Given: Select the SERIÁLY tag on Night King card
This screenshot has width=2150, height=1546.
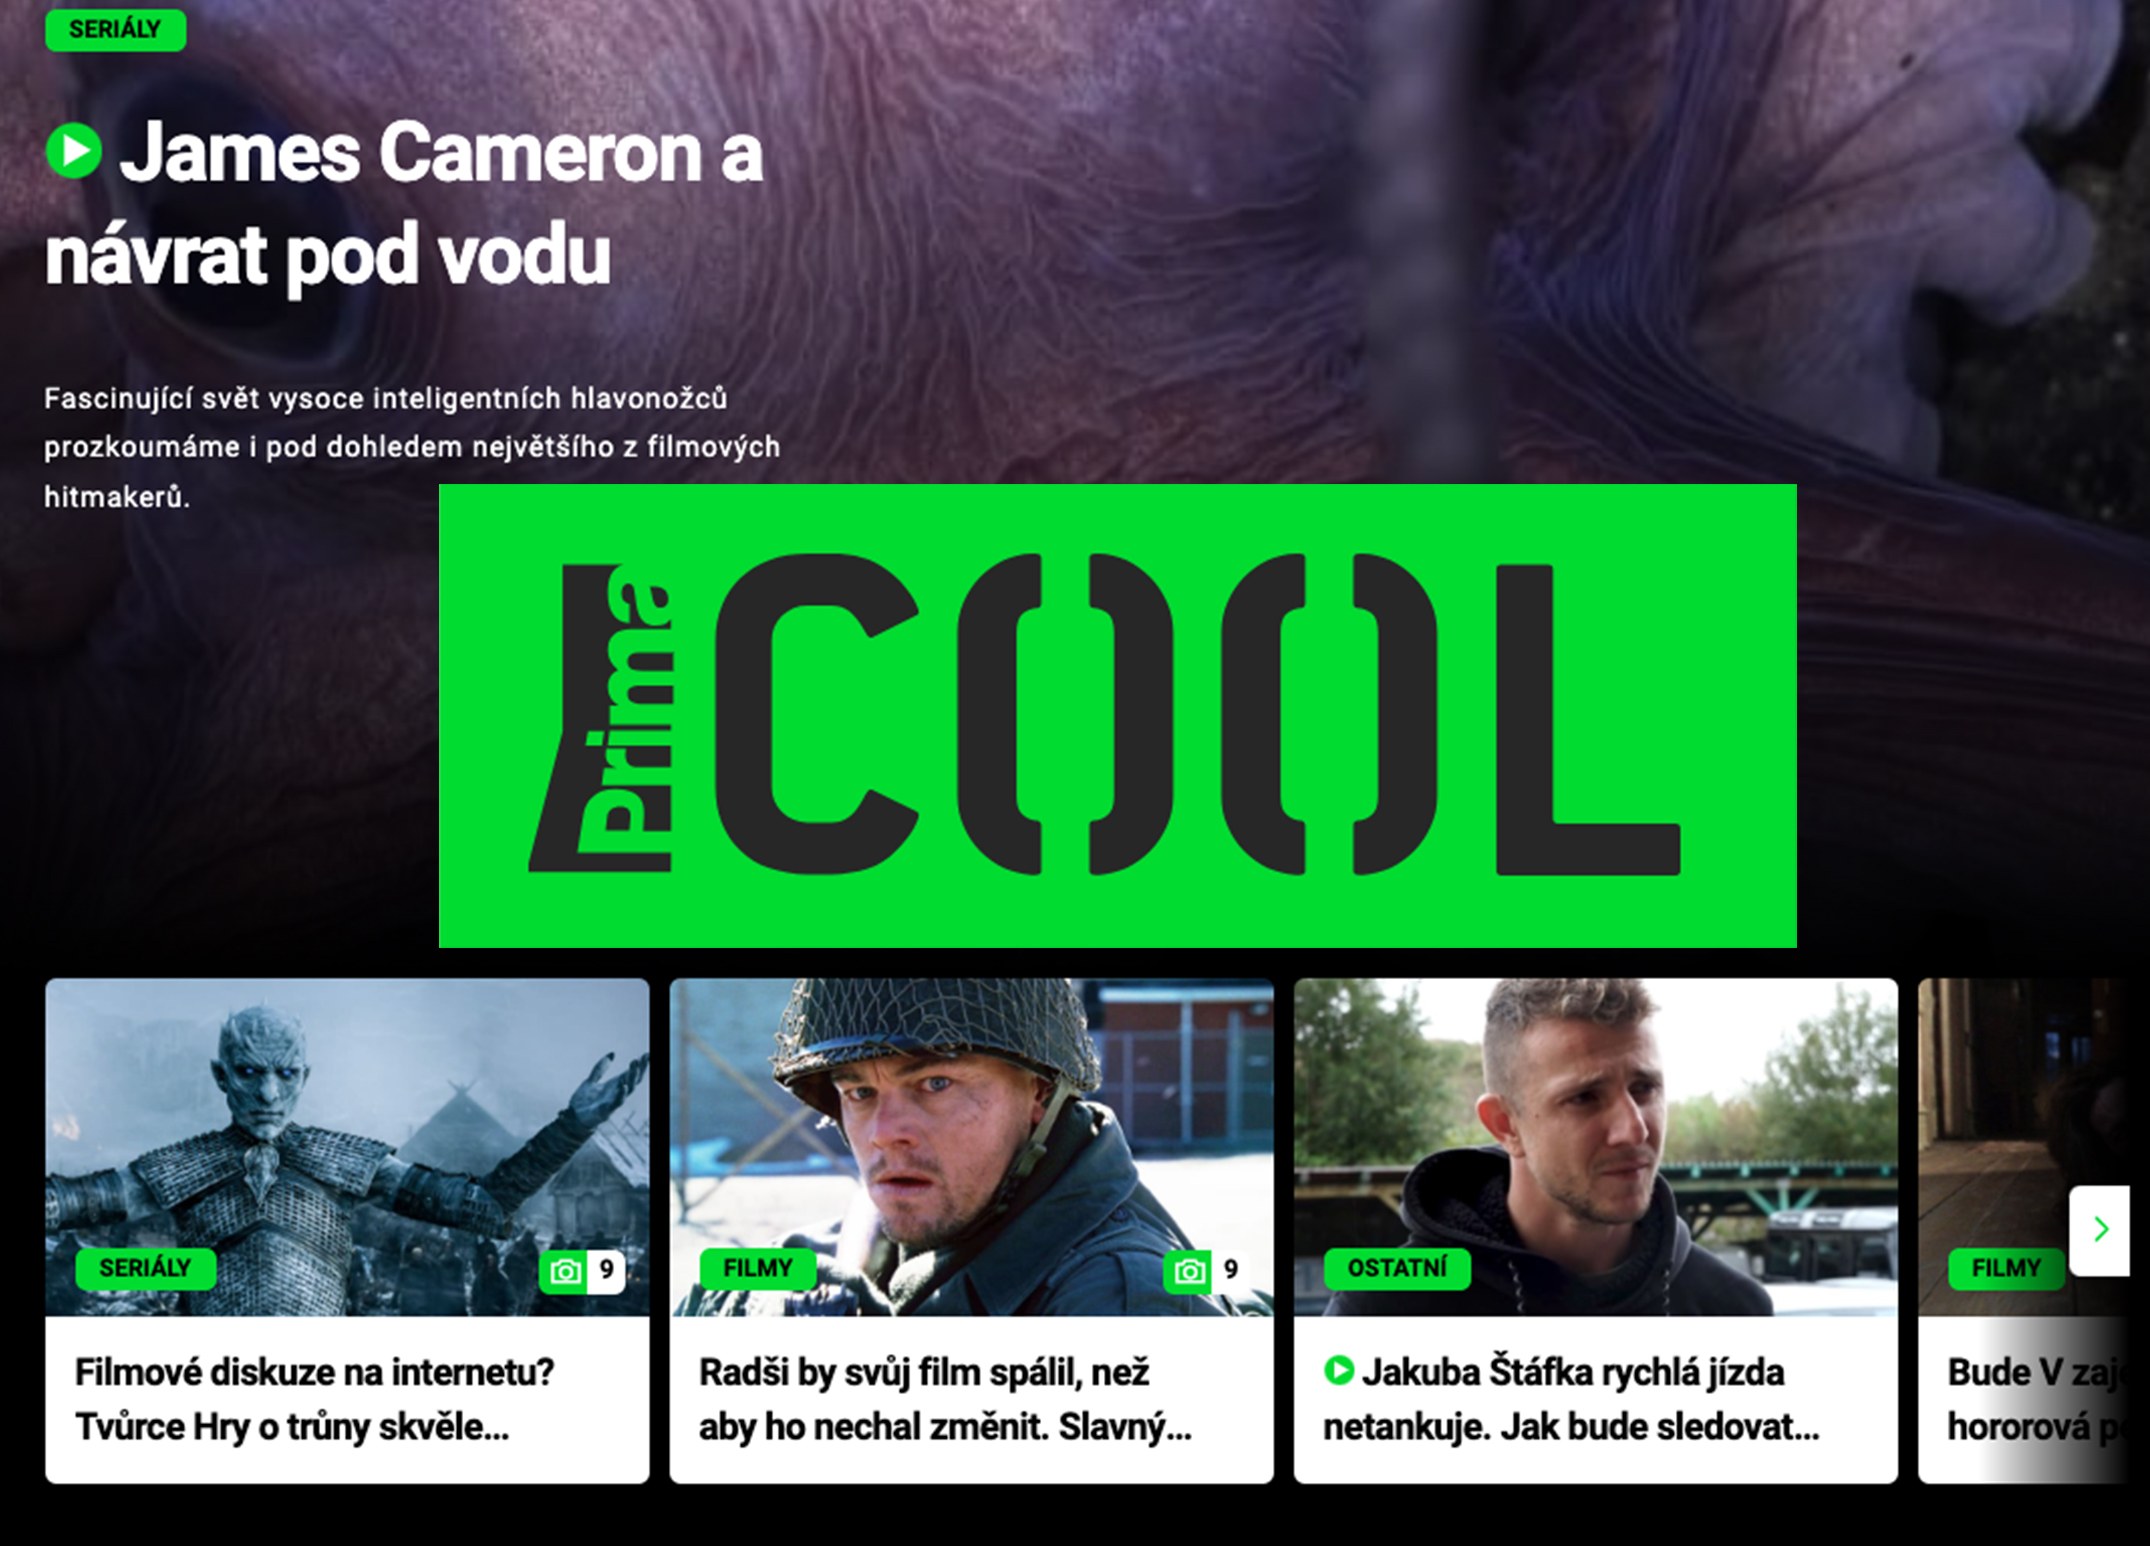Looking at the screenshot, I should click(x=146, y=1268).
